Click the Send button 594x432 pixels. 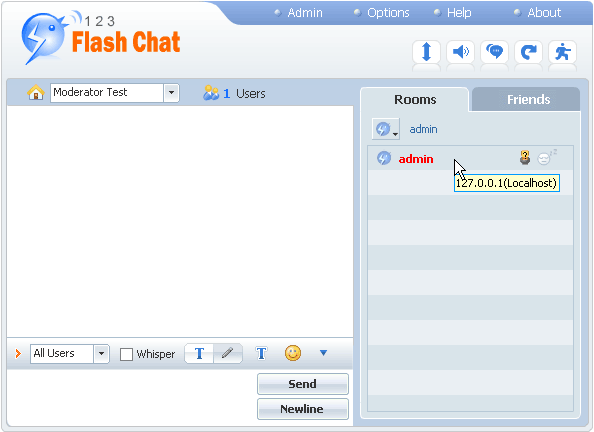(x=303, y=384)
